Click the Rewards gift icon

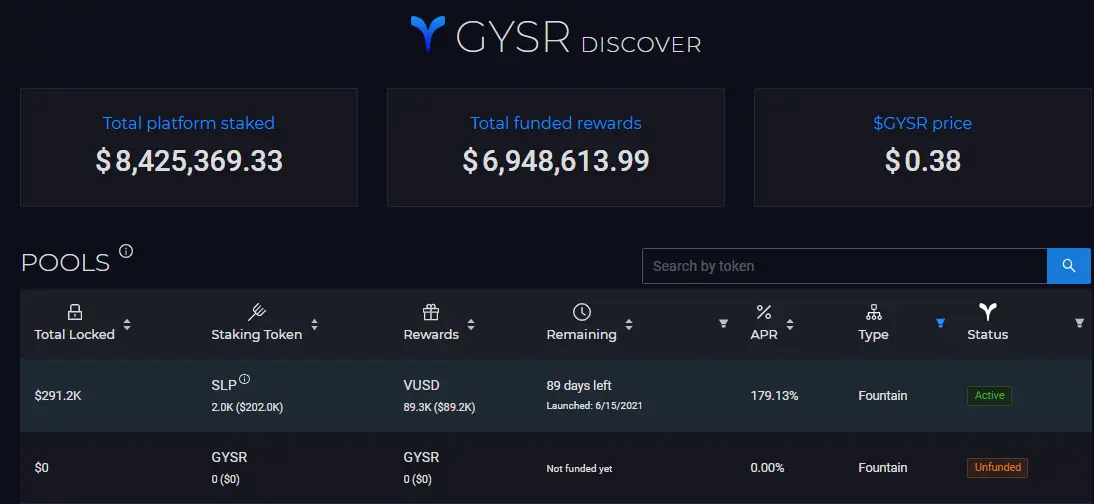tap(431, 312)
